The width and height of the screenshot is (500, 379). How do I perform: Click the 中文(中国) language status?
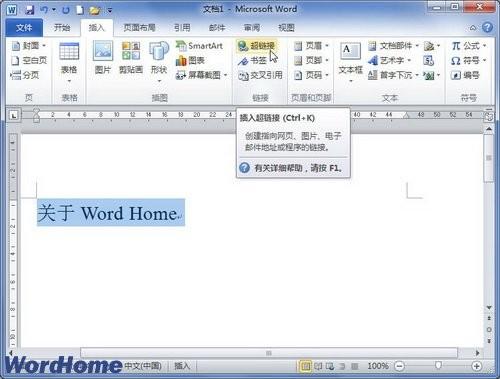pos(143,366)
